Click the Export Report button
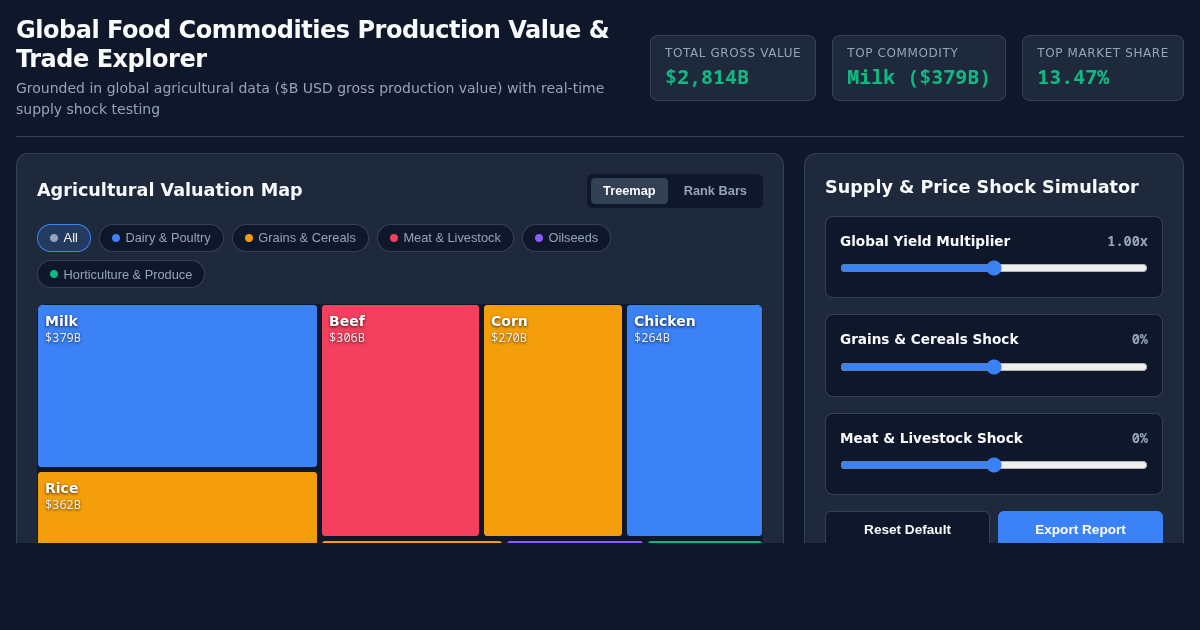The height and width of the screenshot is (630, 1200). 1080,529
